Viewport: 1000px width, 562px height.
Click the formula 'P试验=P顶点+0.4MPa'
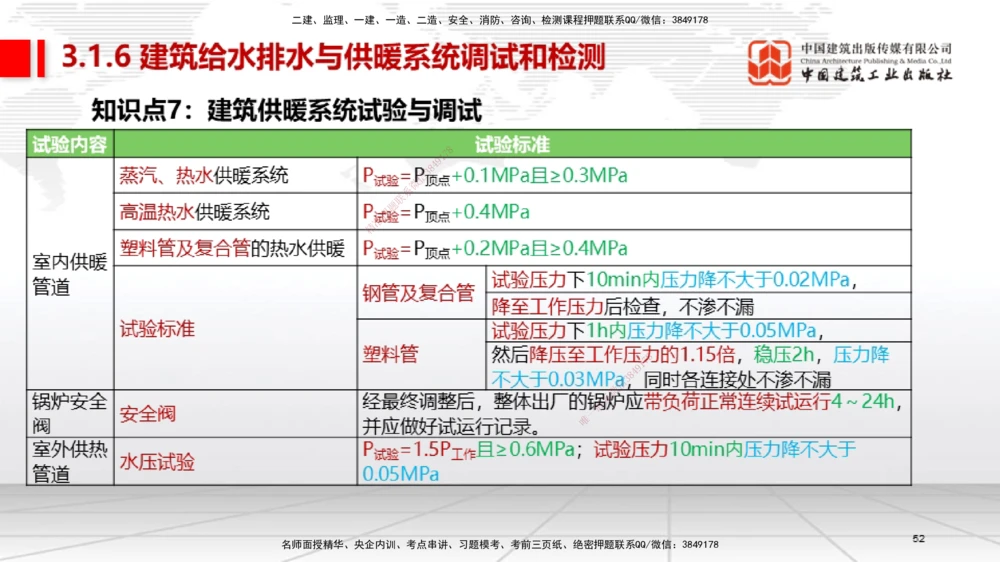pyautogui.click(x=446, y=212)
